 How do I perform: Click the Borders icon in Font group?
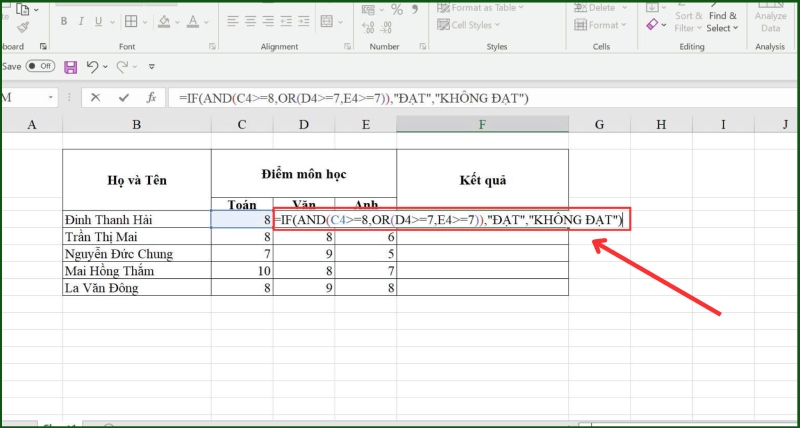(131, 21)
